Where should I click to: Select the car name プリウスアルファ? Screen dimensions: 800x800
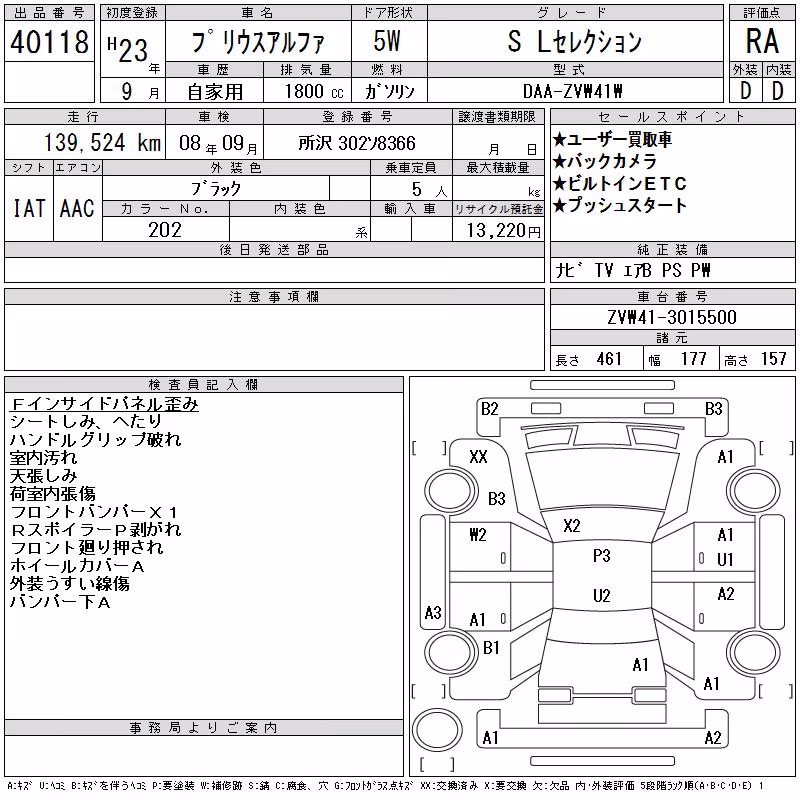[258, 42]
